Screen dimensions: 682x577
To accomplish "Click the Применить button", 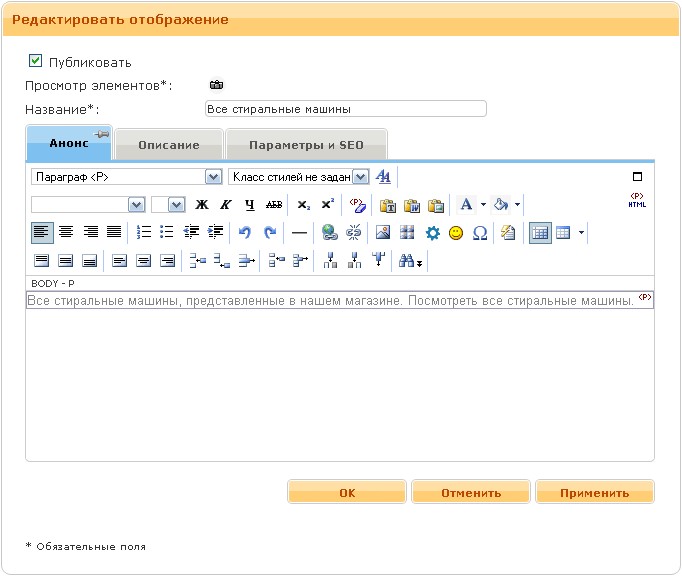I will pyautogui.click(x=594, y=492).
